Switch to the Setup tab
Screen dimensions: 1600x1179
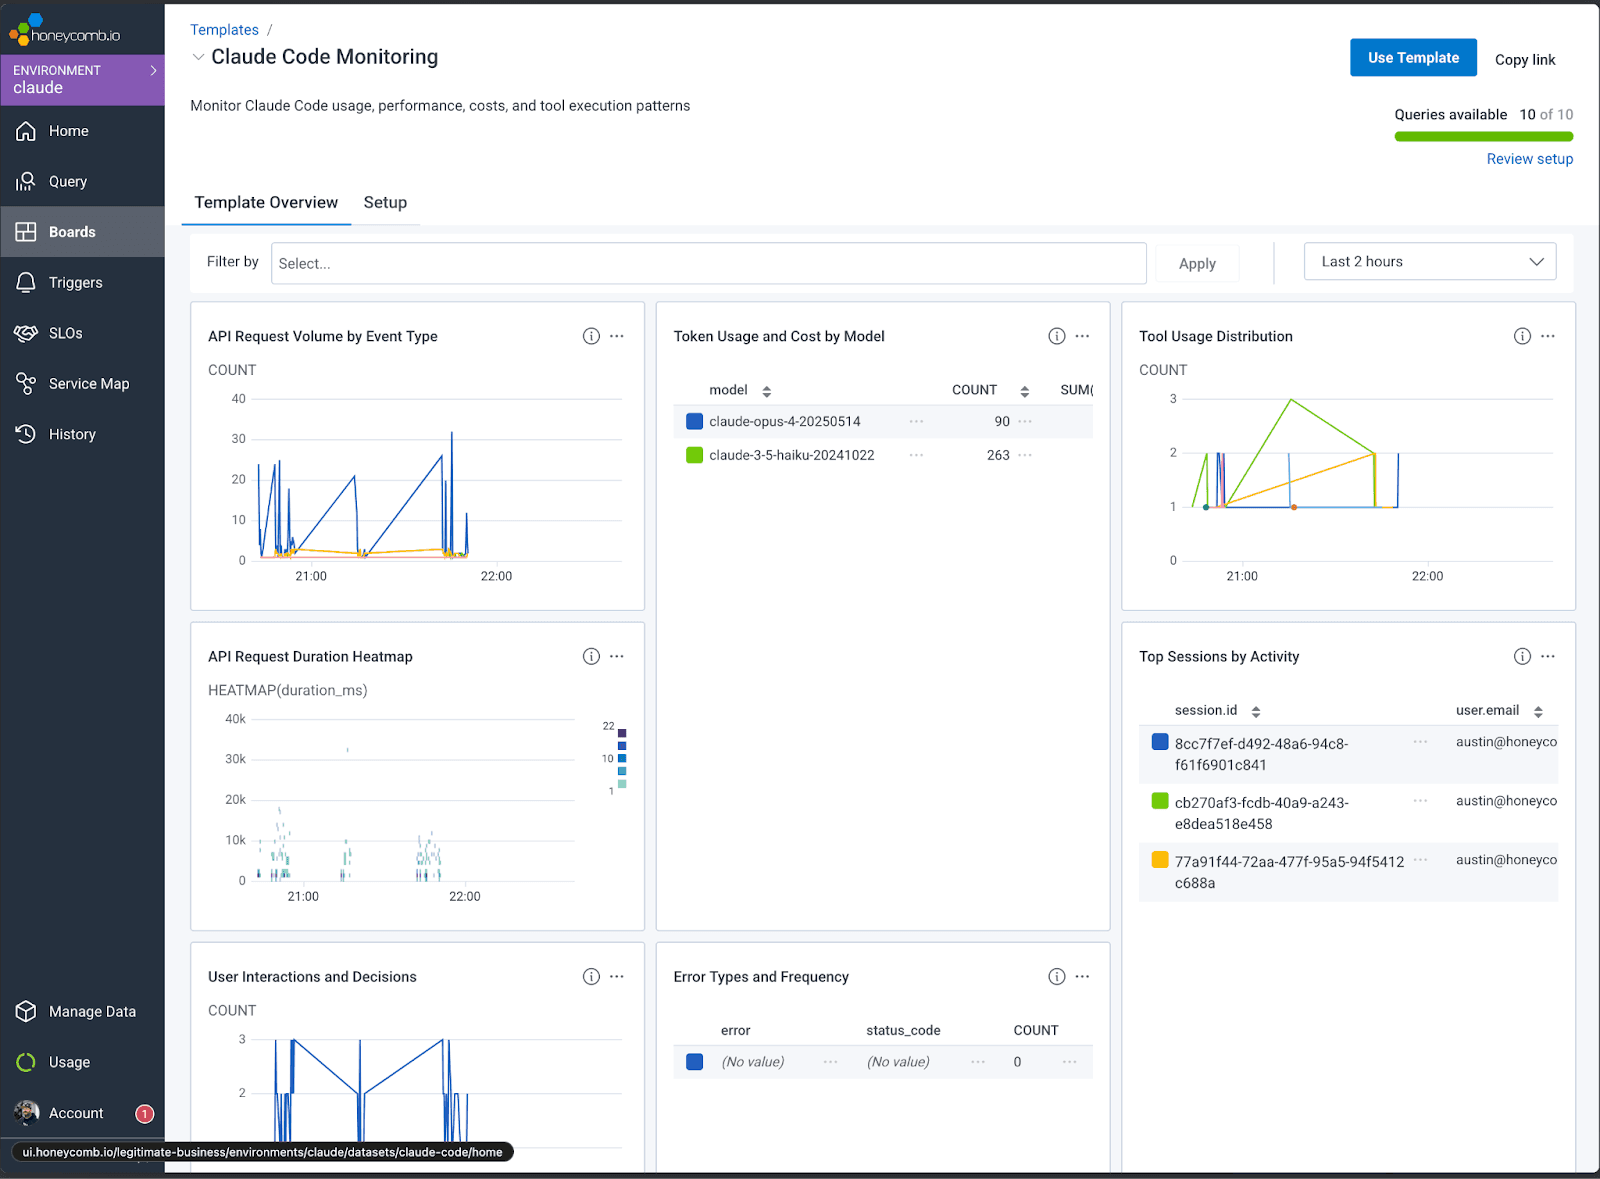tap(385, 202)
